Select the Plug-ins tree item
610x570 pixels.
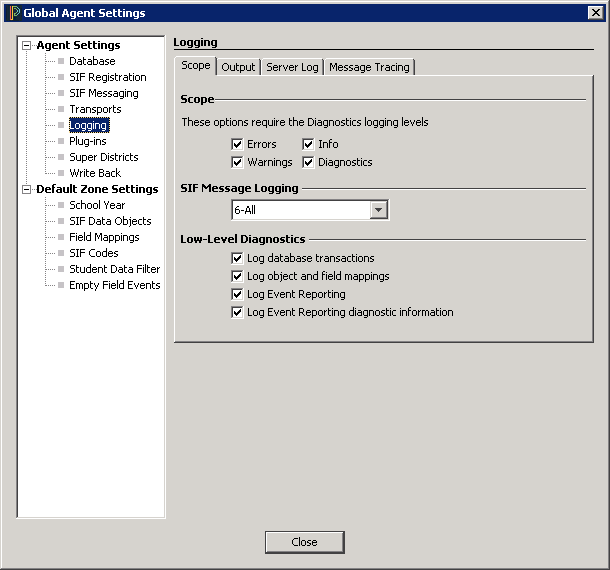88,141
